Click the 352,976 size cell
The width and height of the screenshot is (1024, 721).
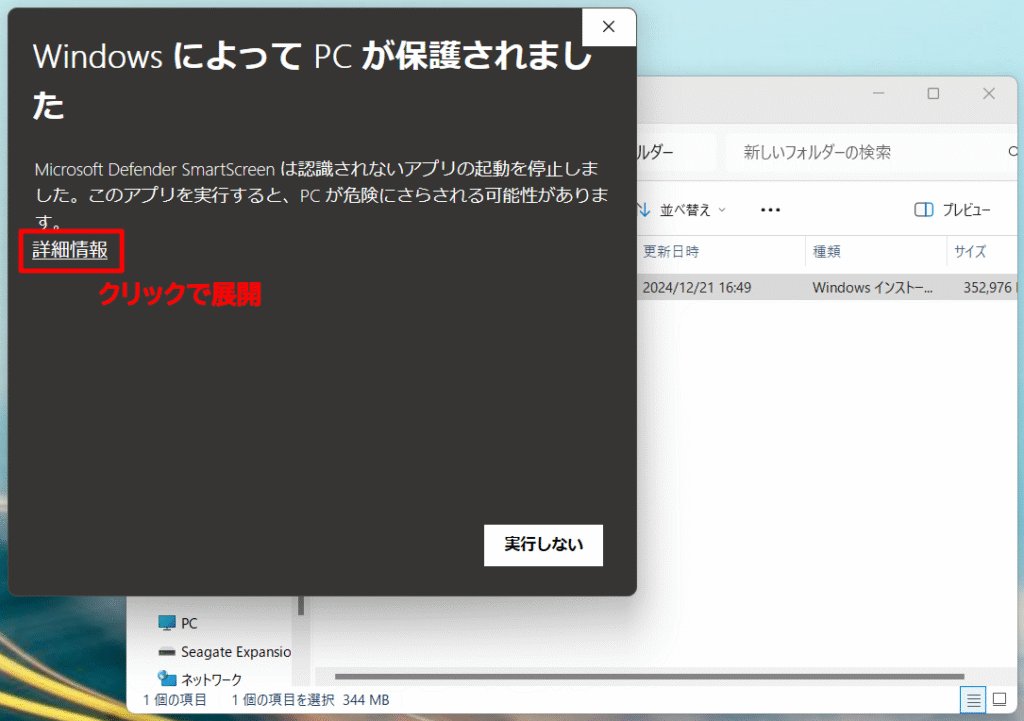pos(987,287)
